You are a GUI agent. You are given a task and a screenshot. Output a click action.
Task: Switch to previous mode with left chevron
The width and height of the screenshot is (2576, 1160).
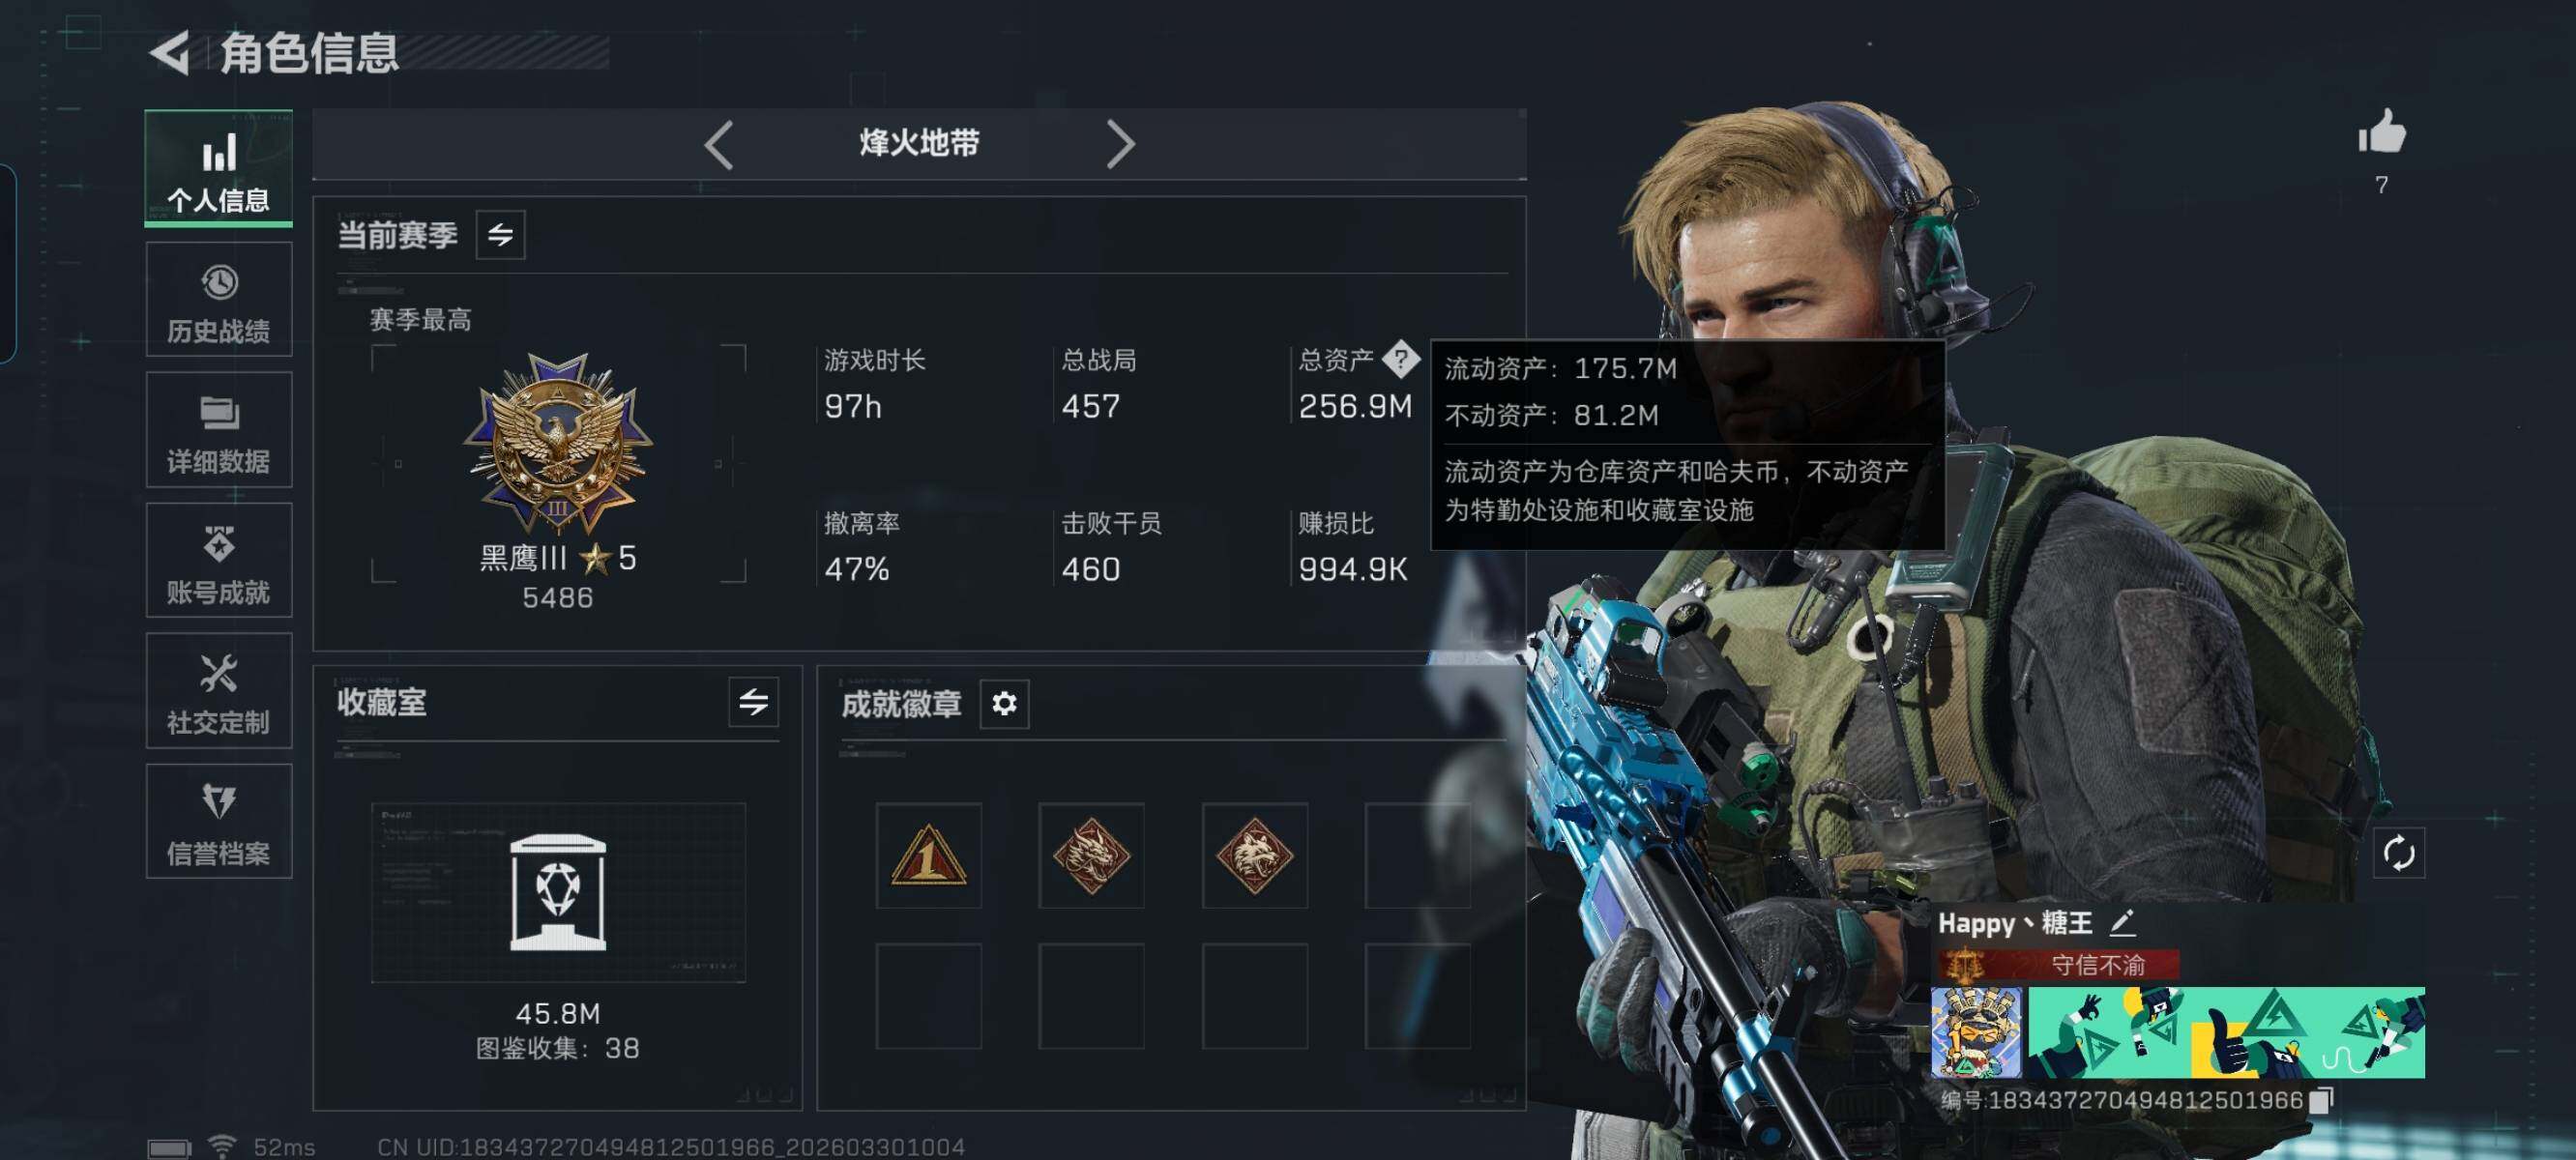point(718,145)
